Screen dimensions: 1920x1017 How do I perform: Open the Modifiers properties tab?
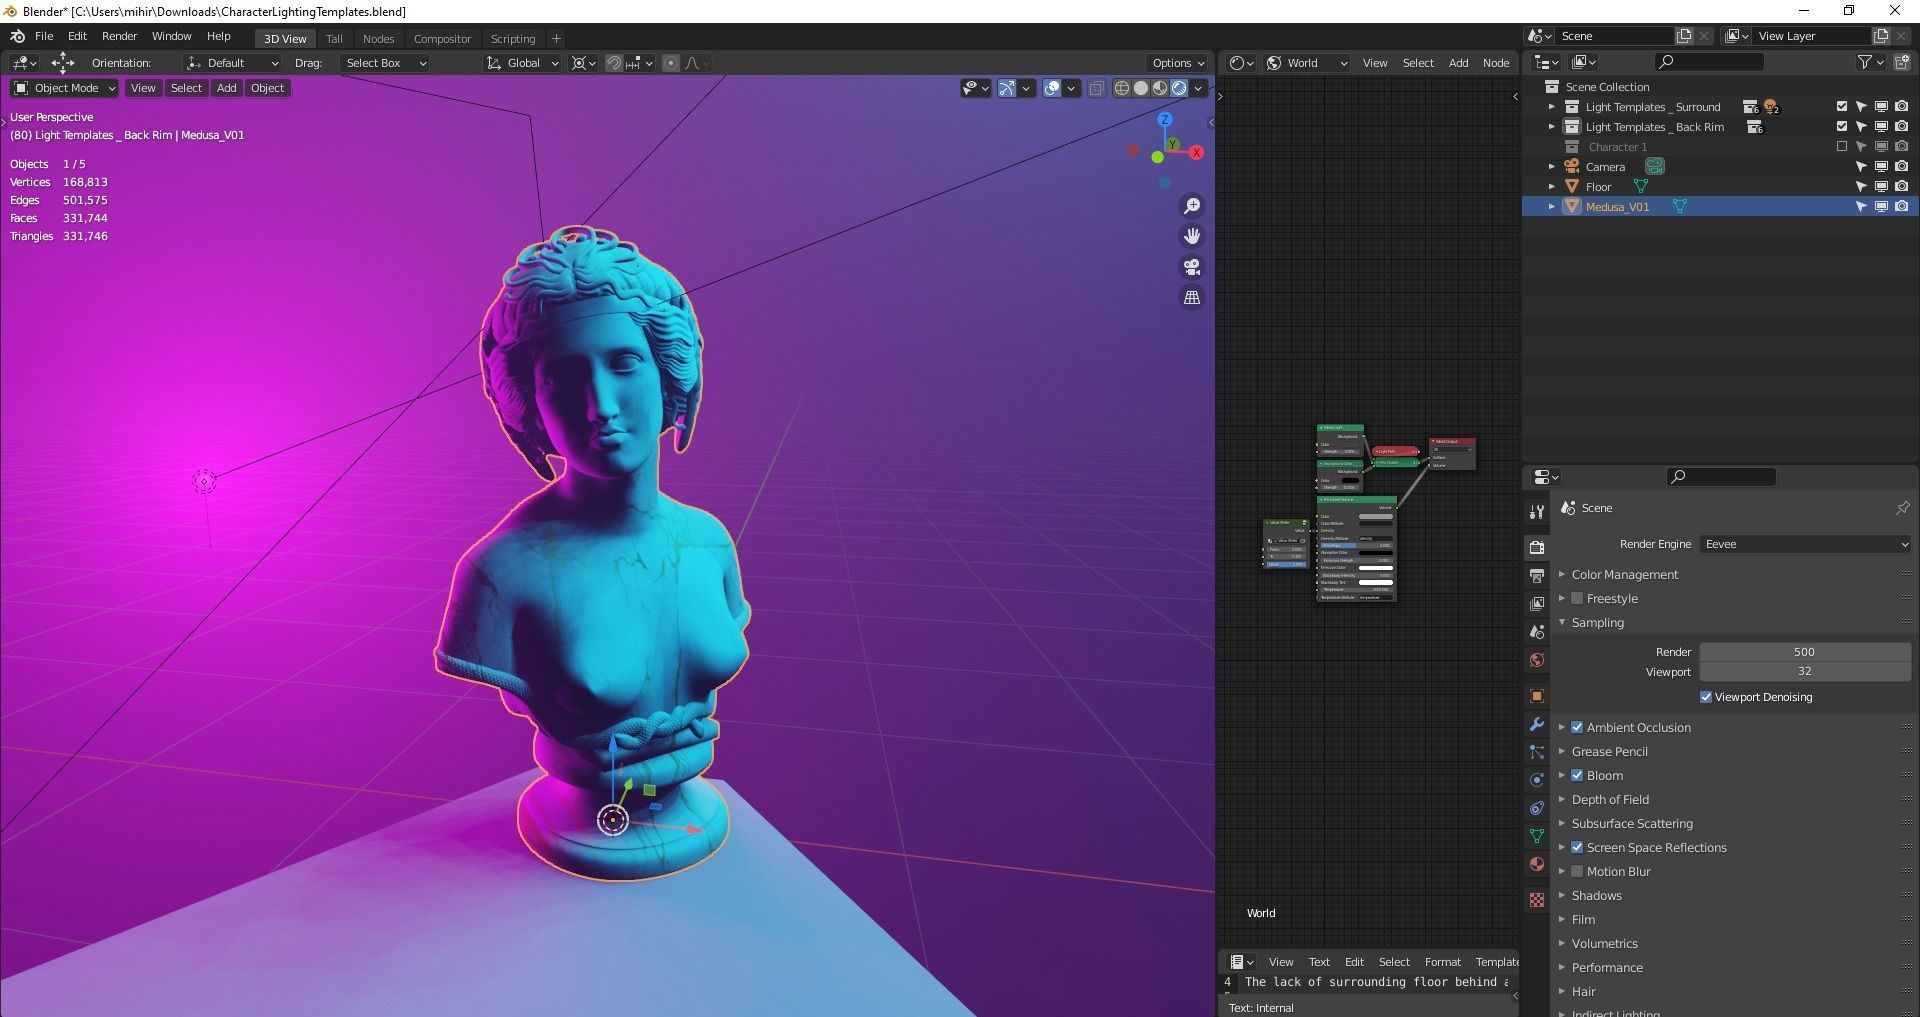pos(1537,724)
